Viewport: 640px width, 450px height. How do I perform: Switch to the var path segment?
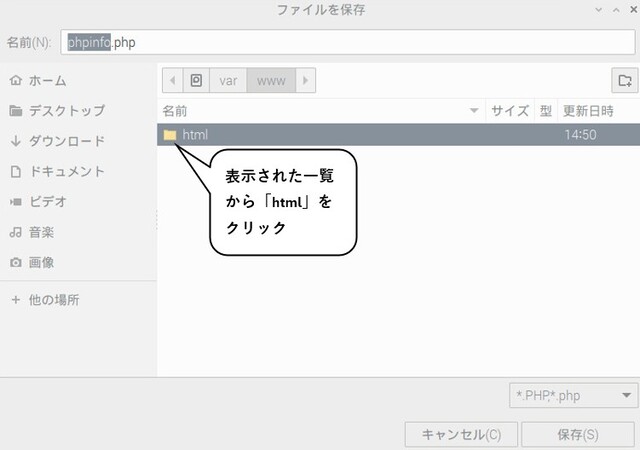click(x=228, y=80)
